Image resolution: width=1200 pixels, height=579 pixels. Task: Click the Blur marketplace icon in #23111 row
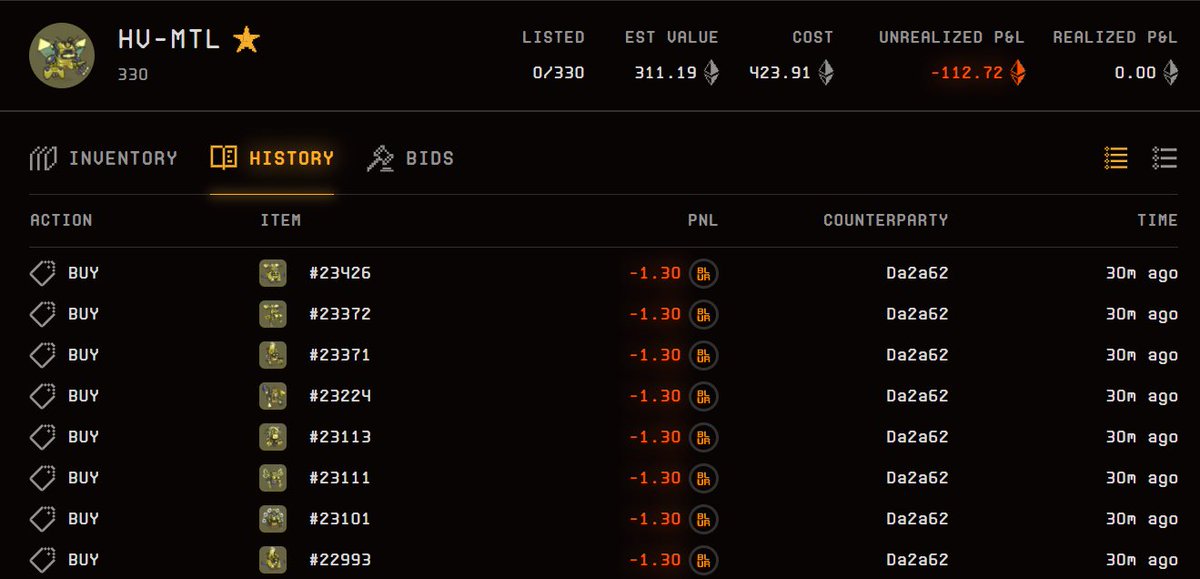[x=704, y=478]
